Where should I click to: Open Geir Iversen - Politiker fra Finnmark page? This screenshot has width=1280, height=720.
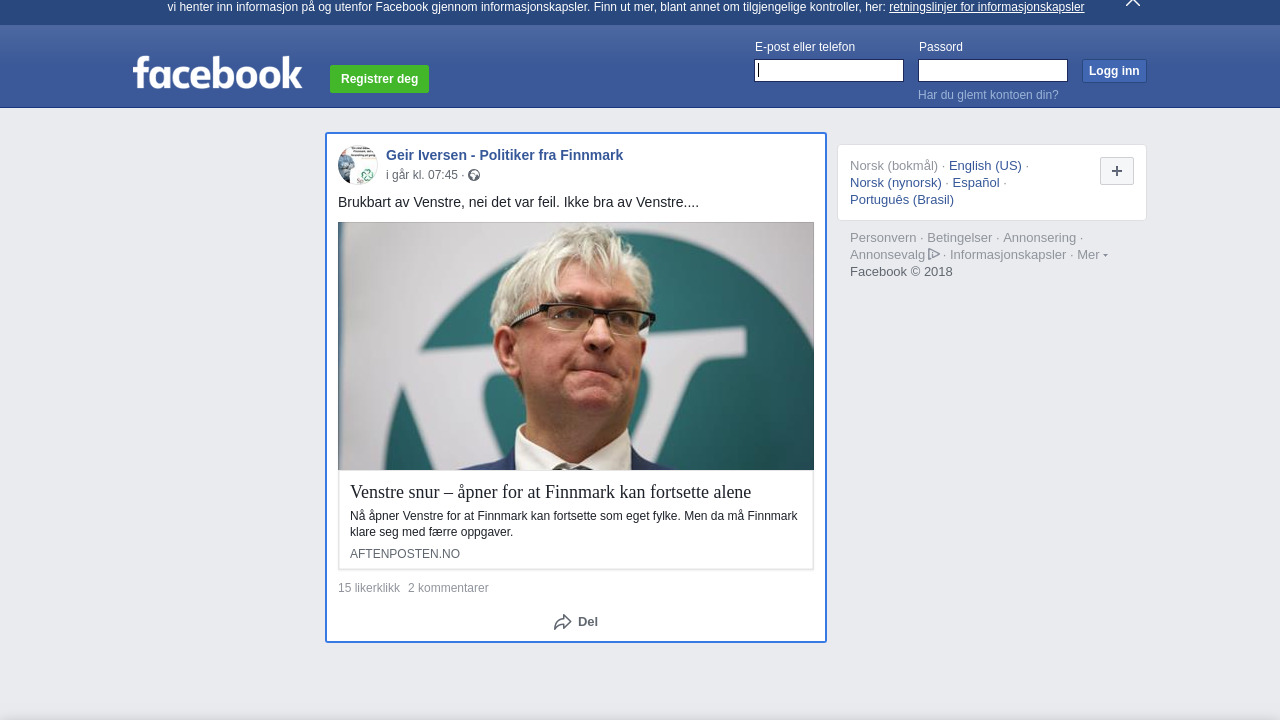(504, 155)
